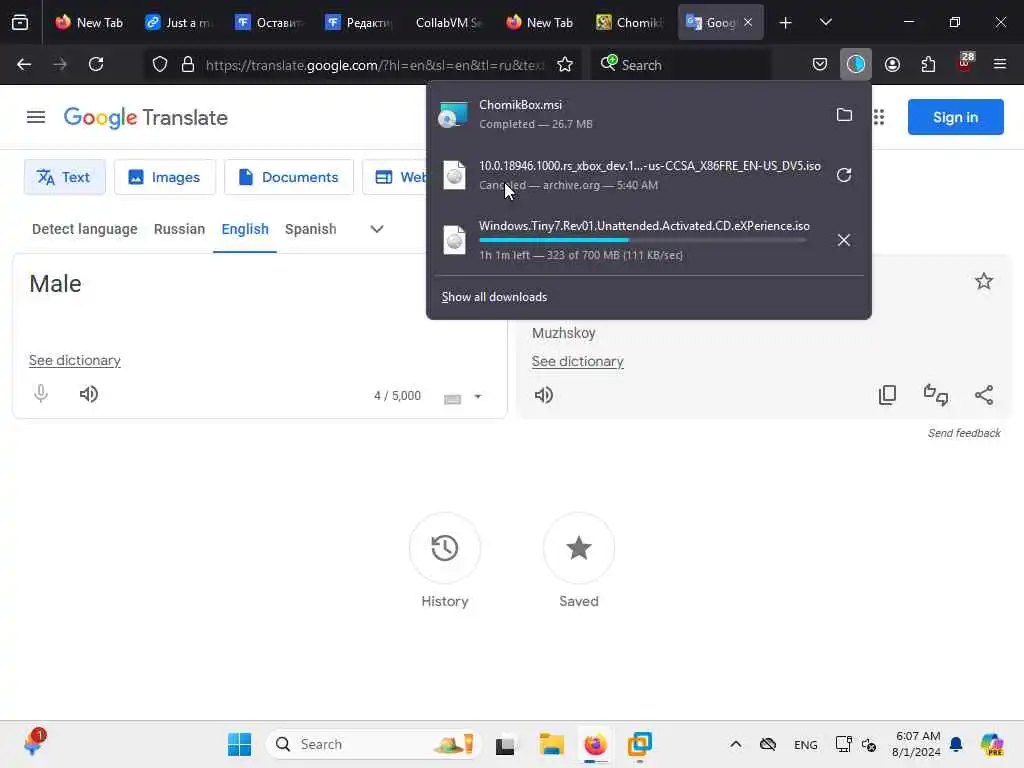The width and height of the screenshot is (1024, 768).
Task: Retry the canceled xbox_dev ISO download
Action: [x=844, y=175]
